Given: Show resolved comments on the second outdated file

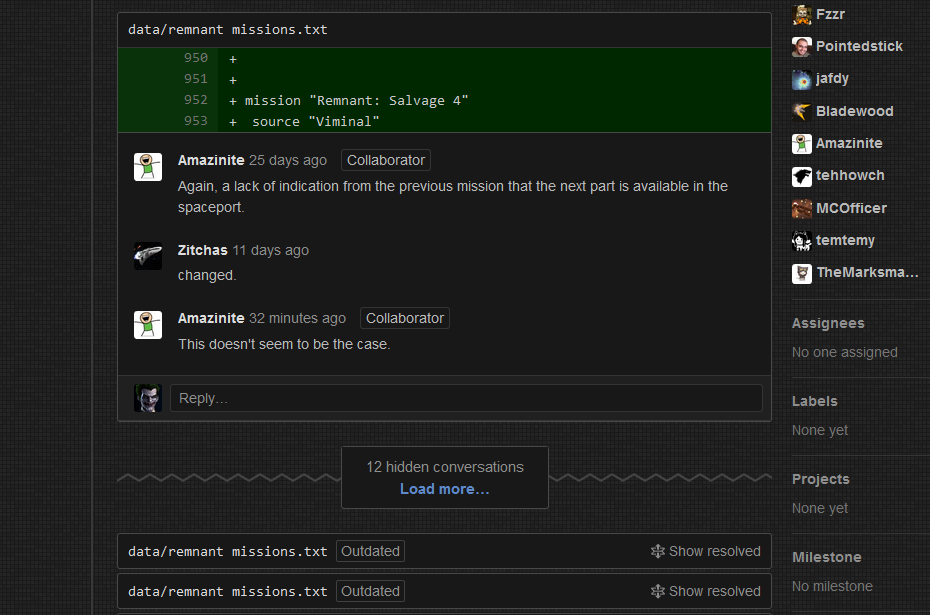Looking at the screenshot, I should (x=706, y=591).
